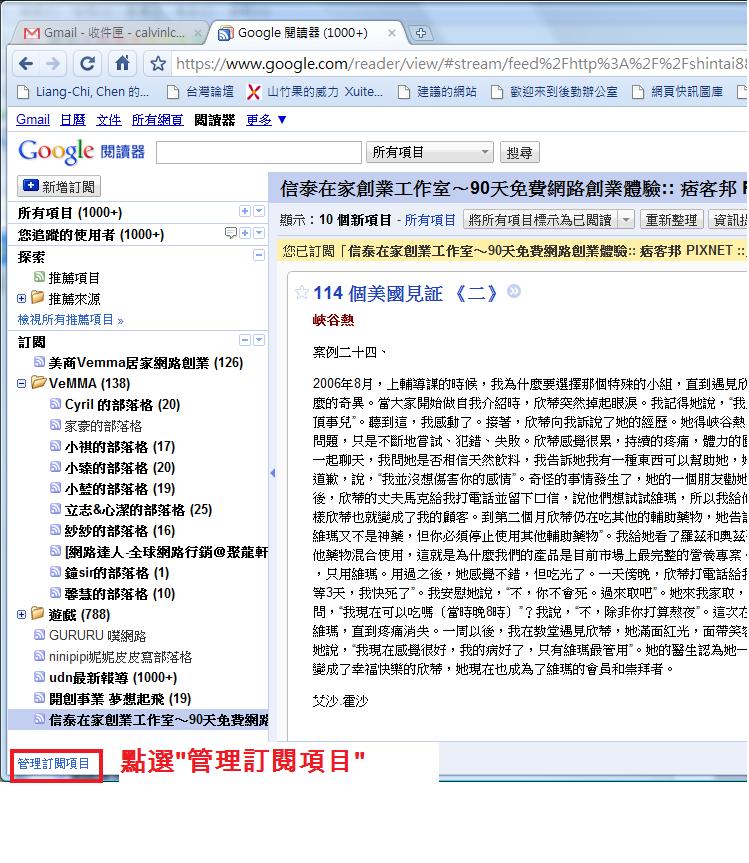The image size is (749, 863).
Task: Click the 搜尋 button
Action: pos(520,152)
